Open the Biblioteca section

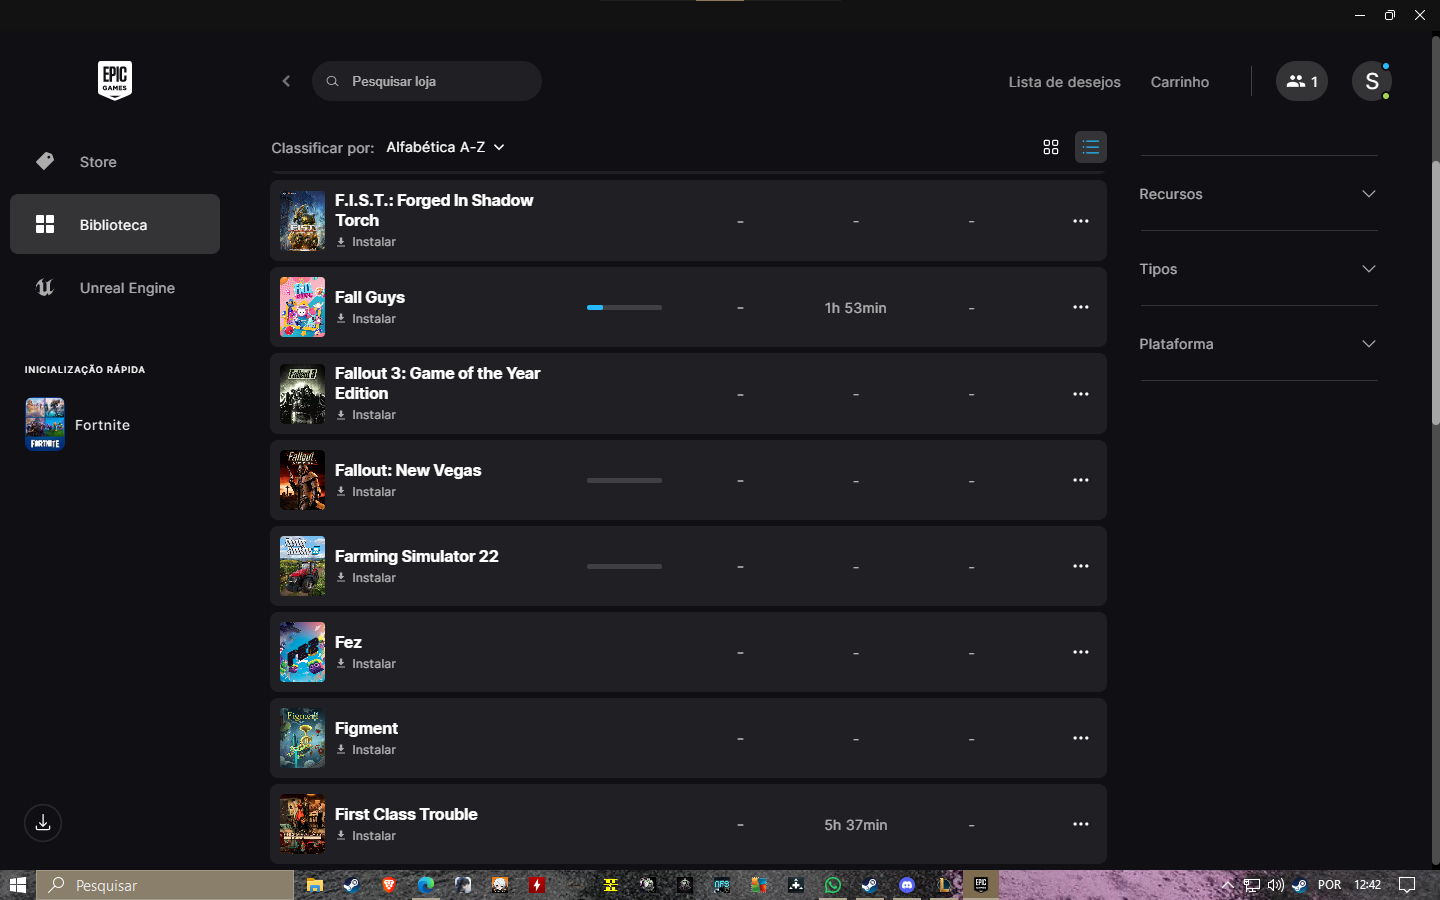tap(115, 224)
